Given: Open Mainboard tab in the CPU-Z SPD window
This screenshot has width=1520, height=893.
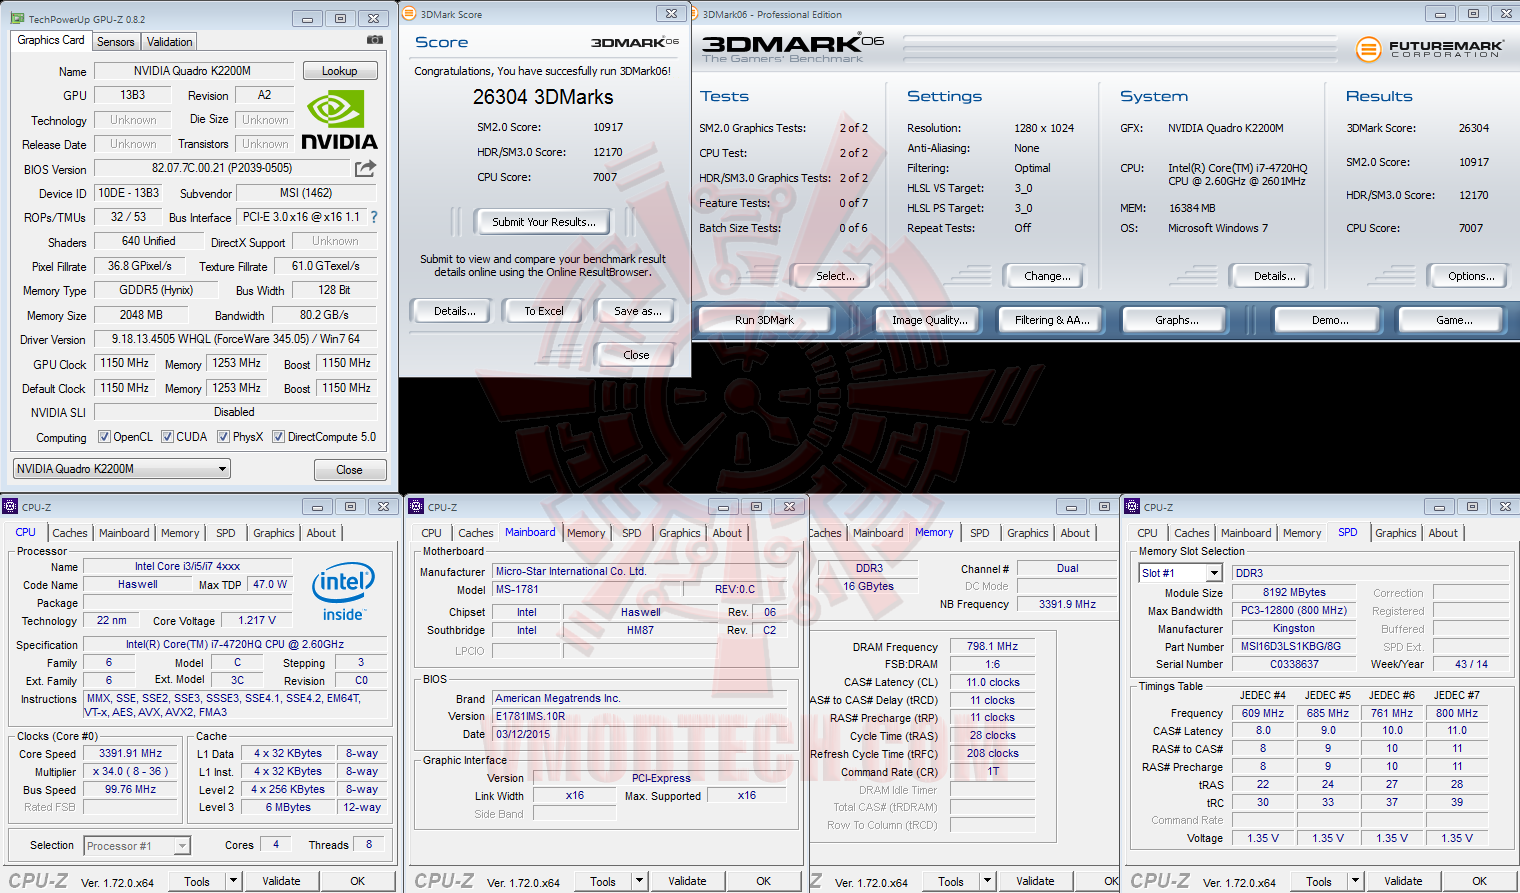Looking at the screenshot, I should tap(1246, 533).
